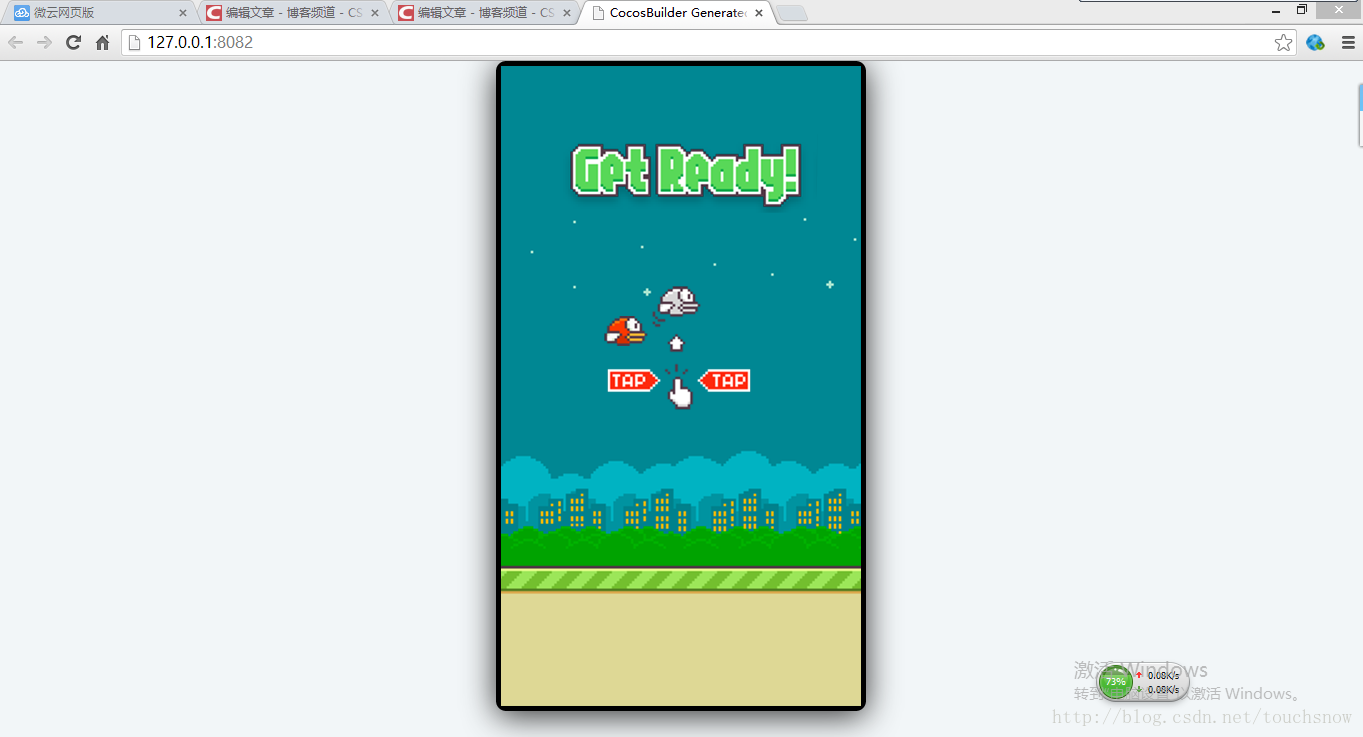1363x737 pixels.
Task: Click the globe extension icon
Action: [1315, 42]
